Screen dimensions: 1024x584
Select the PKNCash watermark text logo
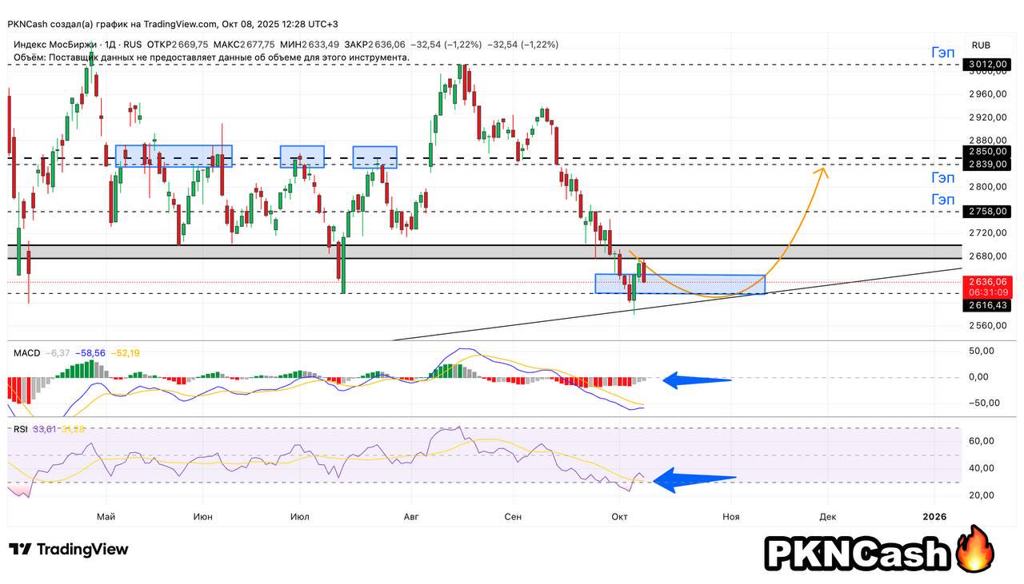tap(856, 552)
